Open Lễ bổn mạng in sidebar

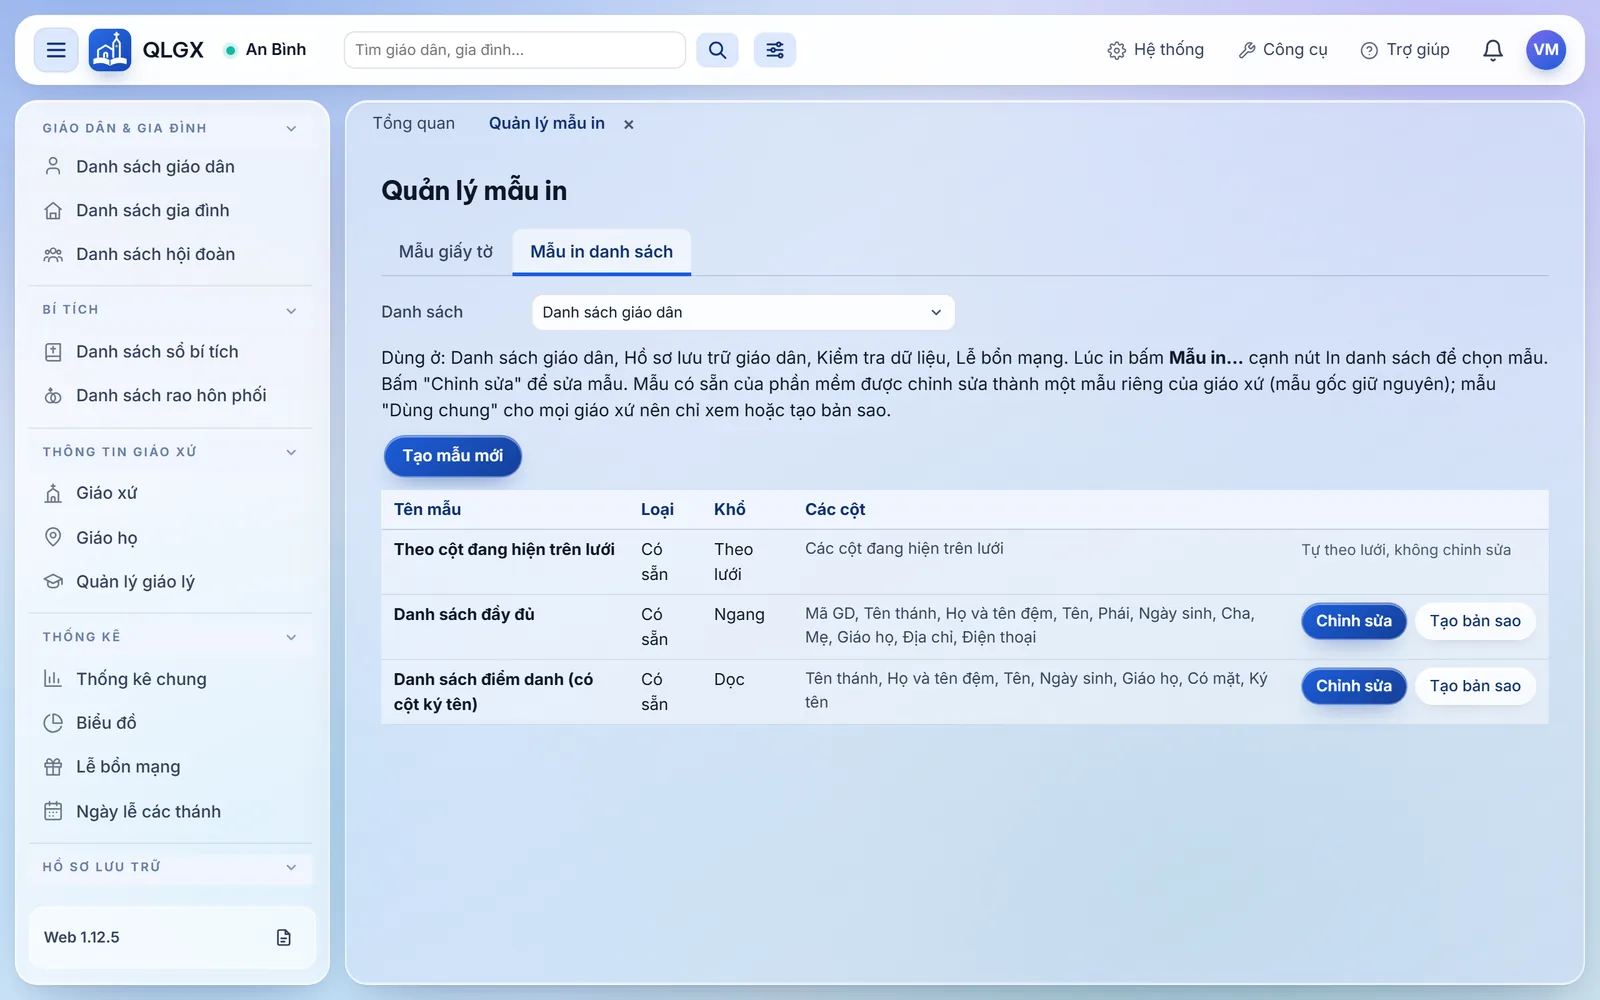pos(171,767)
